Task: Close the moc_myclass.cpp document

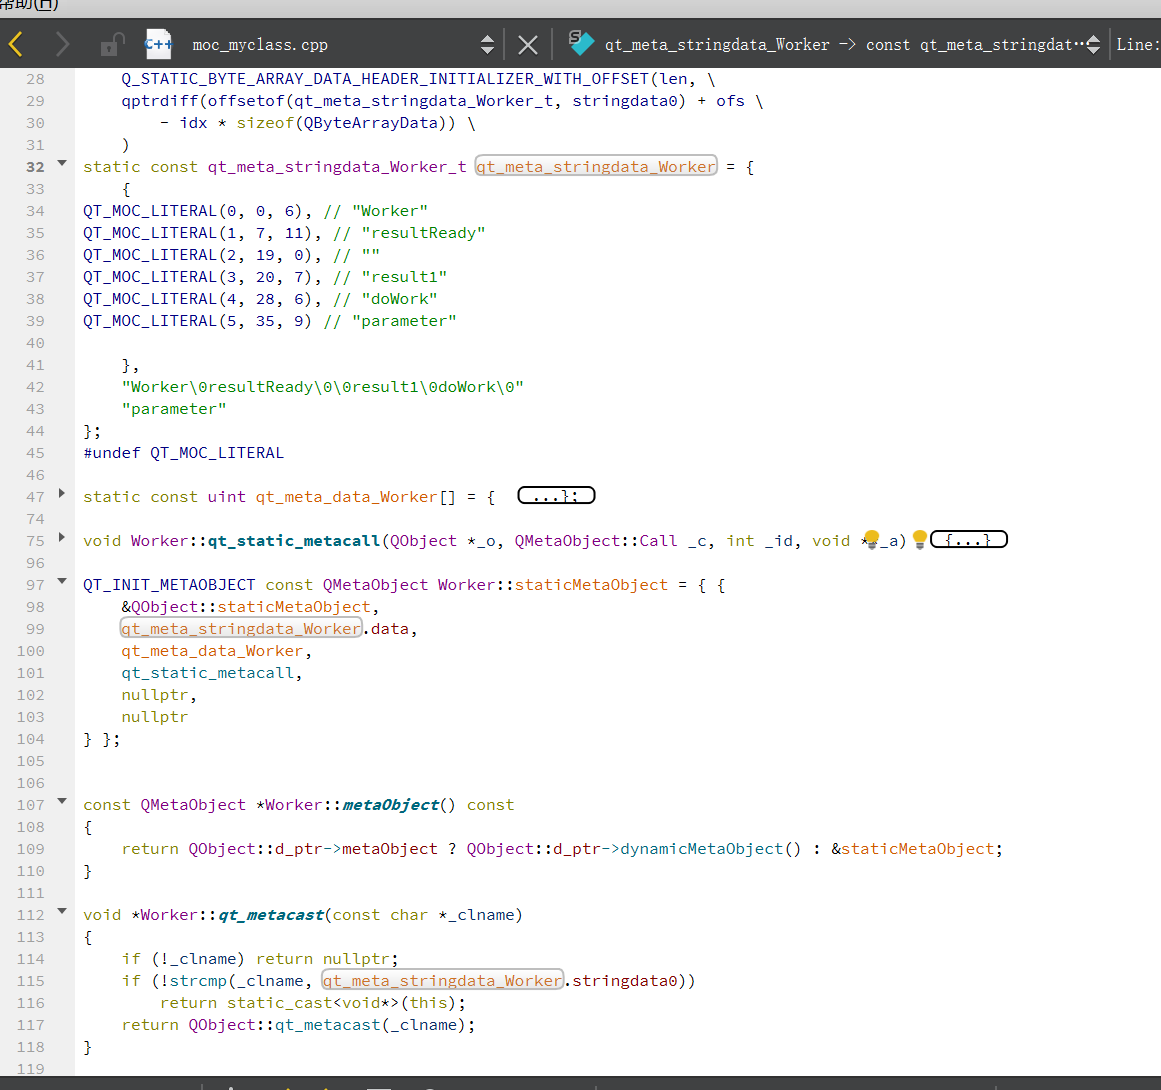Action: point(528,45)
